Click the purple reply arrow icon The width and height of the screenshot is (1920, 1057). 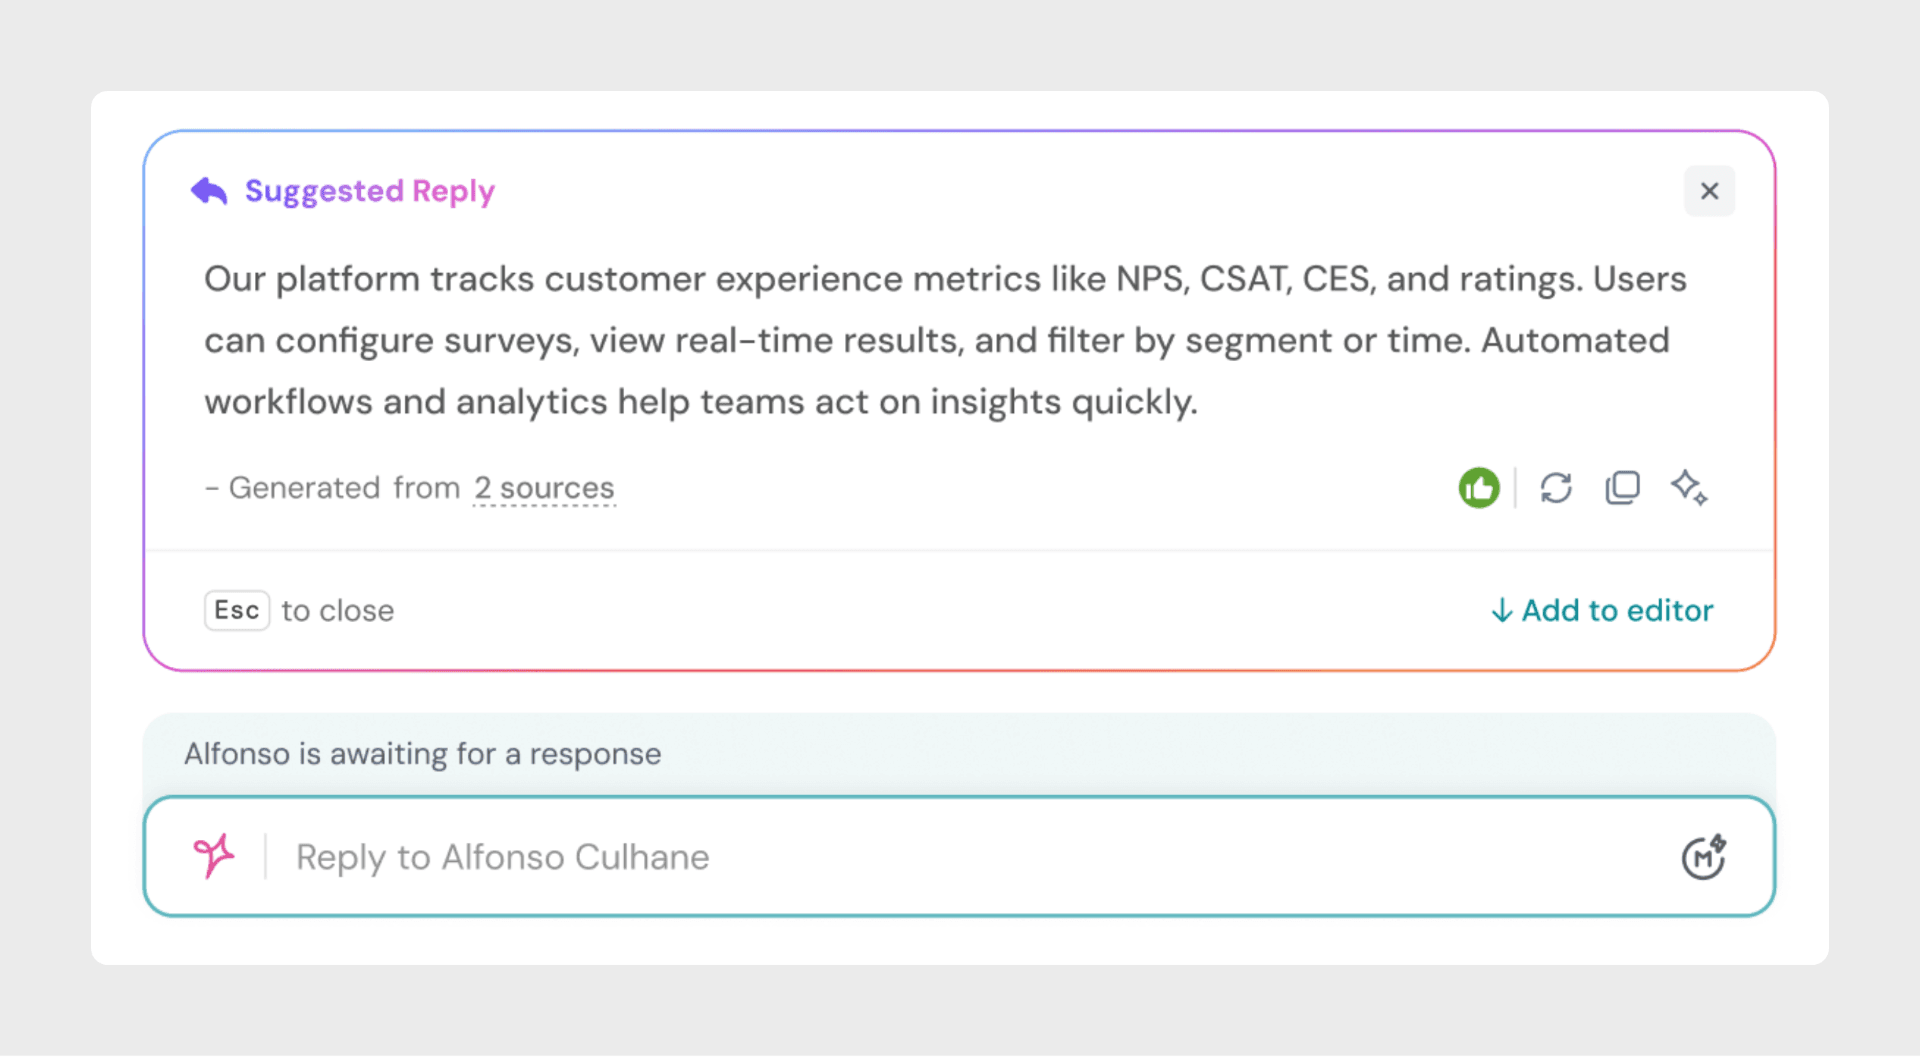tap(209, 191)
